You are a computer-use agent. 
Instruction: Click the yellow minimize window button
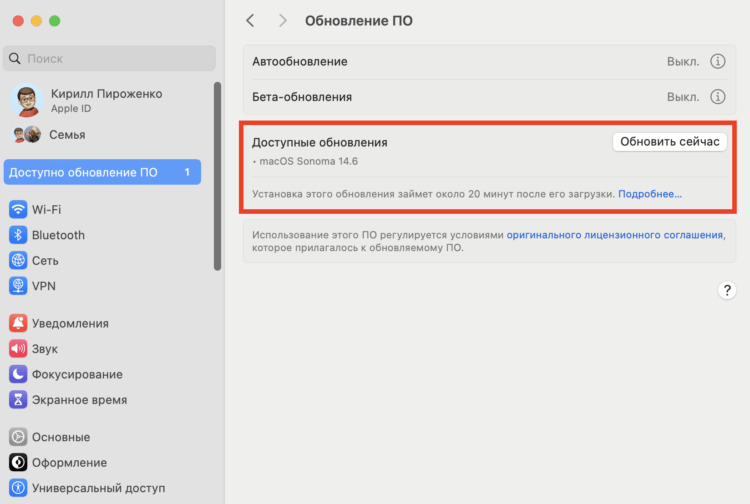[x=36, y=21]
